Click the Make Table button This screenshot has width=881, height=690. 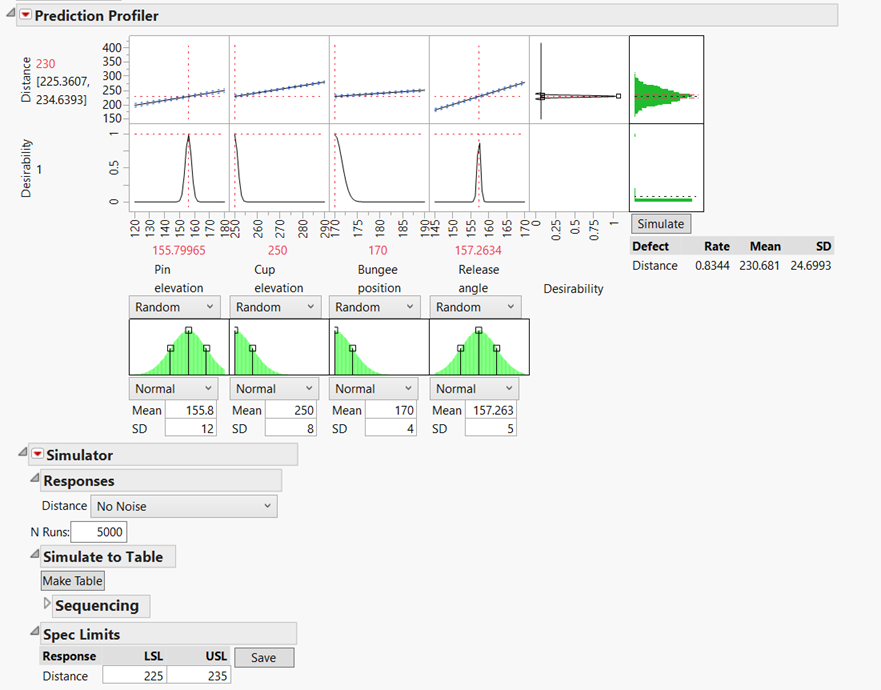tap(72, 580)
